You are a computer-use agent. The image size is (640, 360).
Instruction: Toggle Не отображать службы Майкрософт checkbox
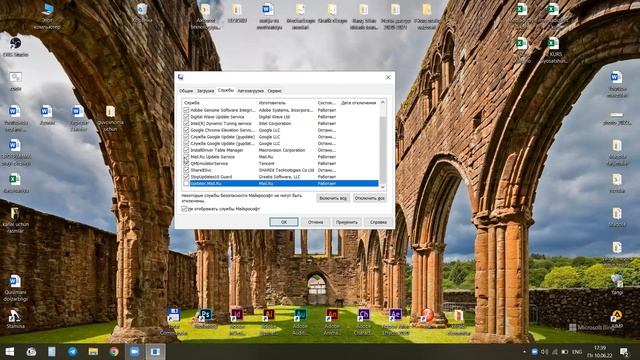click(x=184, y=209)
